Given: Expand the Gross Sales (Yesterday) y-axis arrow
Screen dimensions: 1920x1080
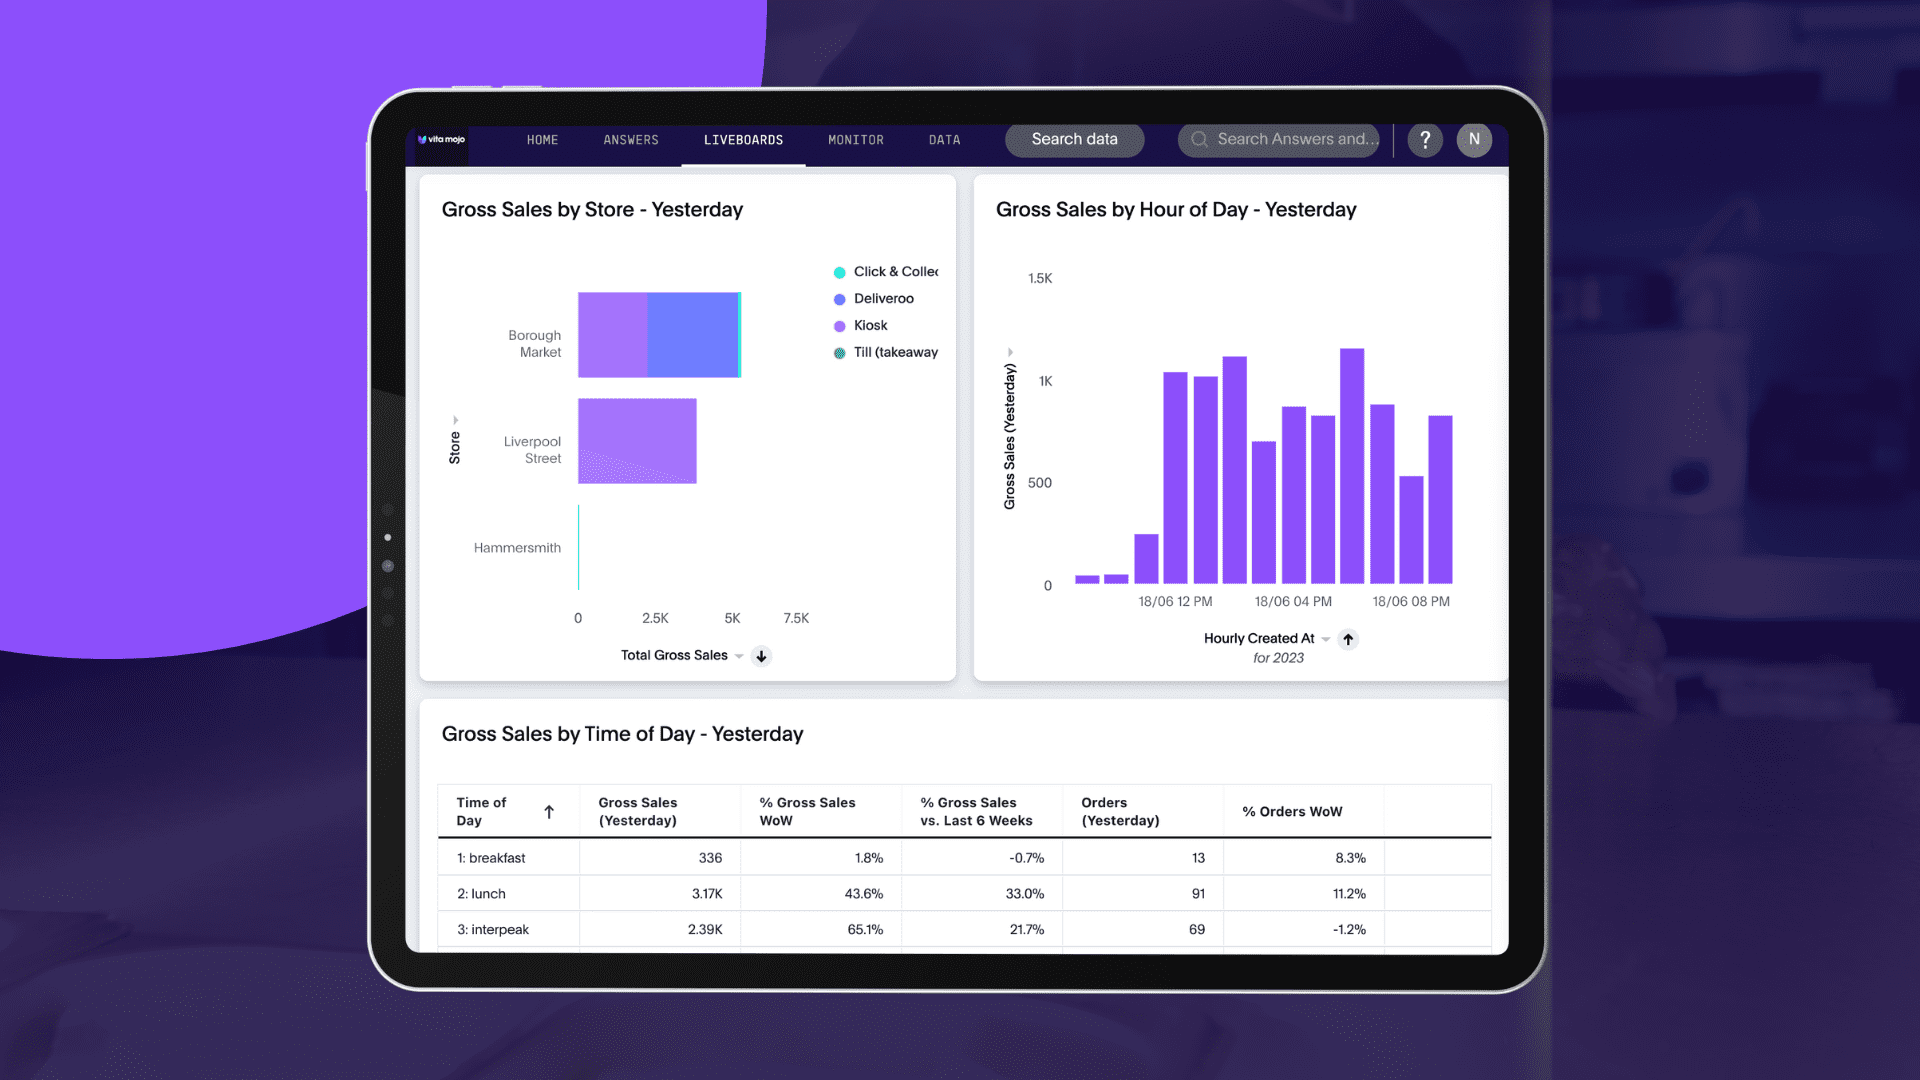Looking at the screenshot, I should [x=1011, y=352].
